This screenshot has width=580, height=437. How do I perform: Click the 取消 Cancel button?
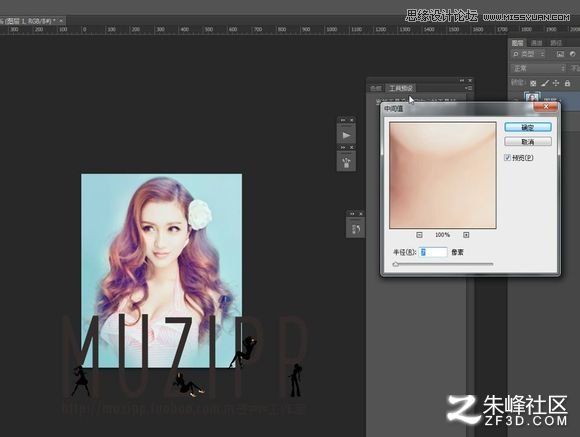tap(528, 142)
